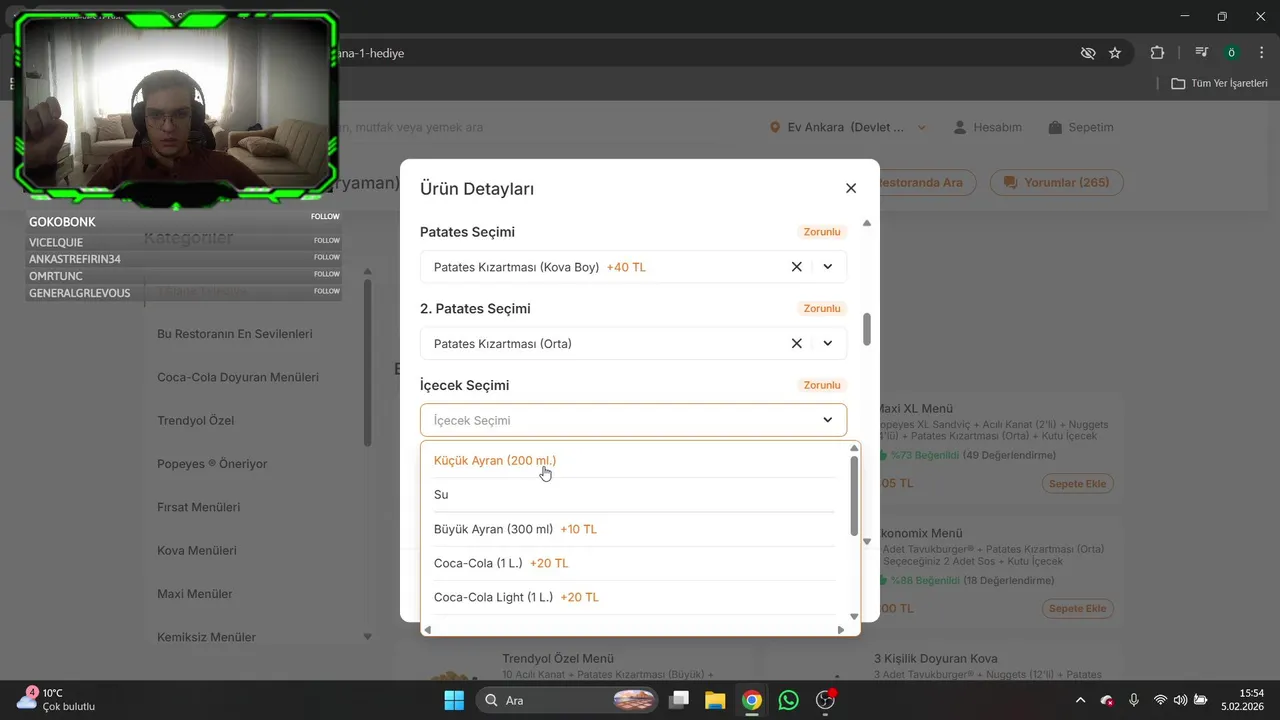Screen dimensions: 1280x720
Task: Click the drink list horizontal scroll right arrow
Action: (x=841, y=630)
